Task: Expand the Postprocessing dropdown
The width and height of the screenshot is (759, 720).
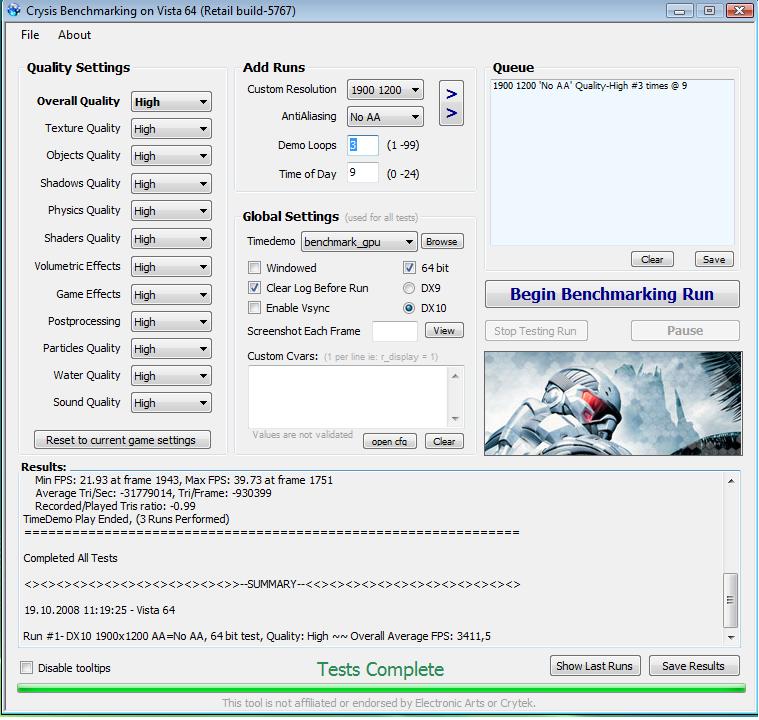Action: pos(171,322)
